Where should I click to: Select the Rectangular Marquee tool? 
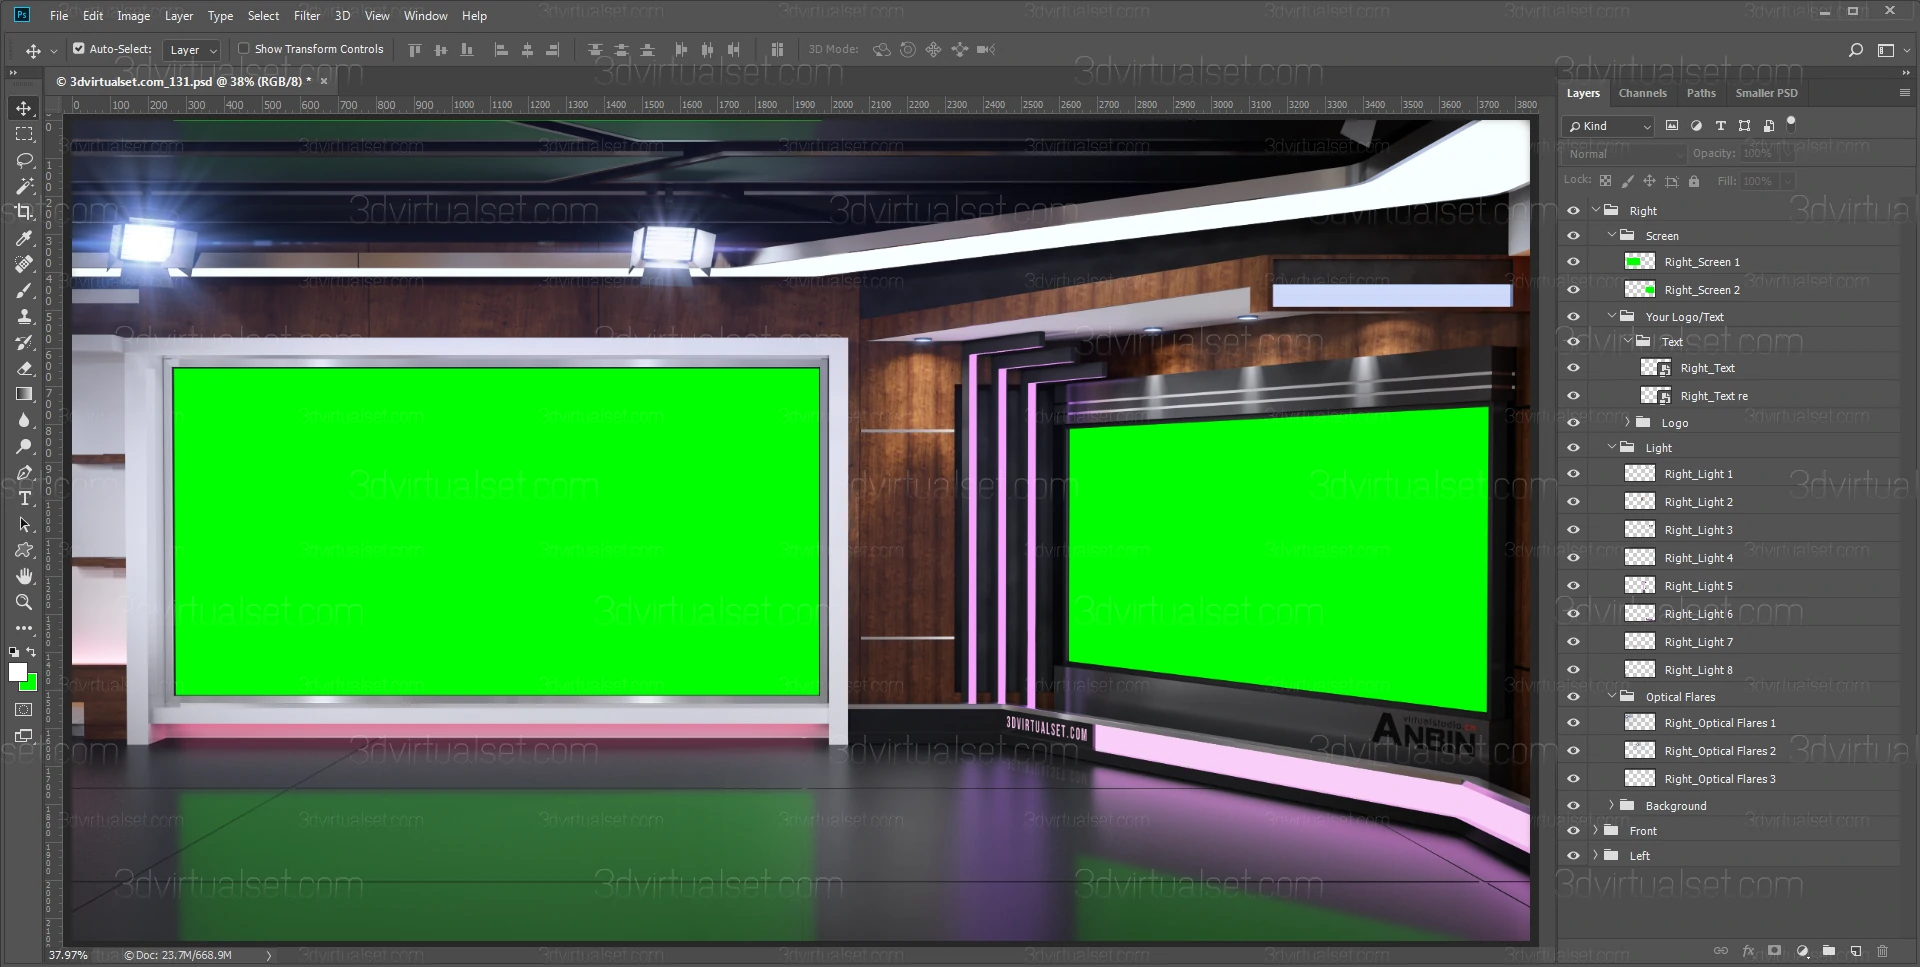point(24,134)
